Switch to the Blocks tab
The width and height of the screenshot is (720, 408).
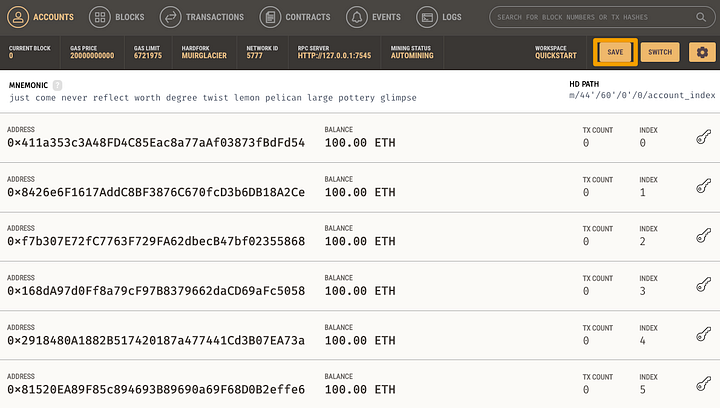117,17
